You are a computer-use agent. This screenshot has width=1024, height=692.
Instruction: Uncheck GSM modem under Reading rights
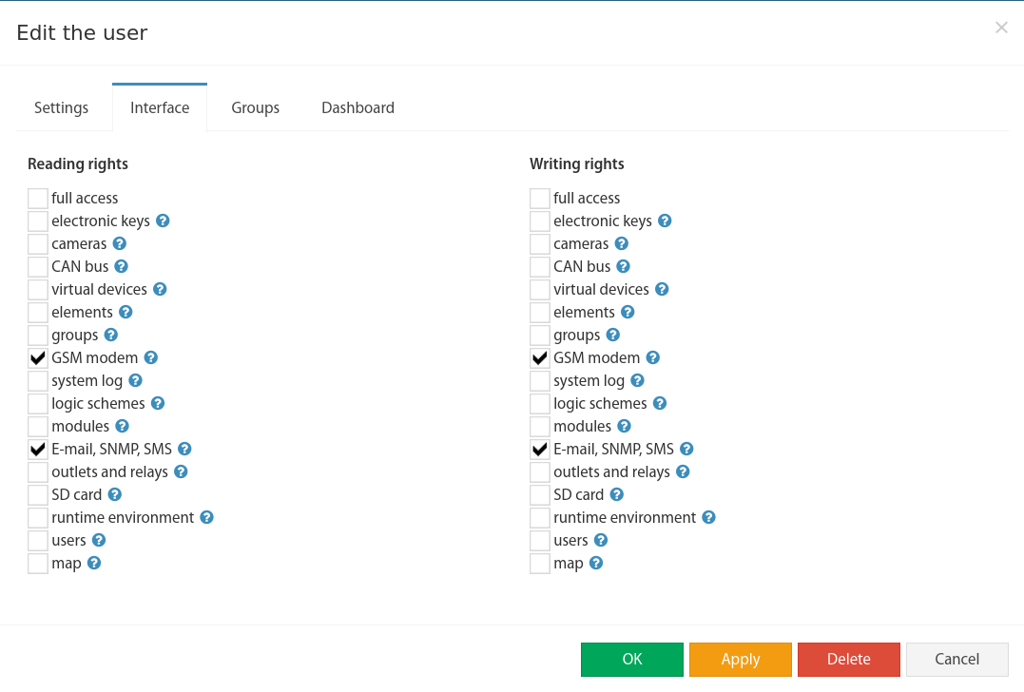(x=38, y=358)
